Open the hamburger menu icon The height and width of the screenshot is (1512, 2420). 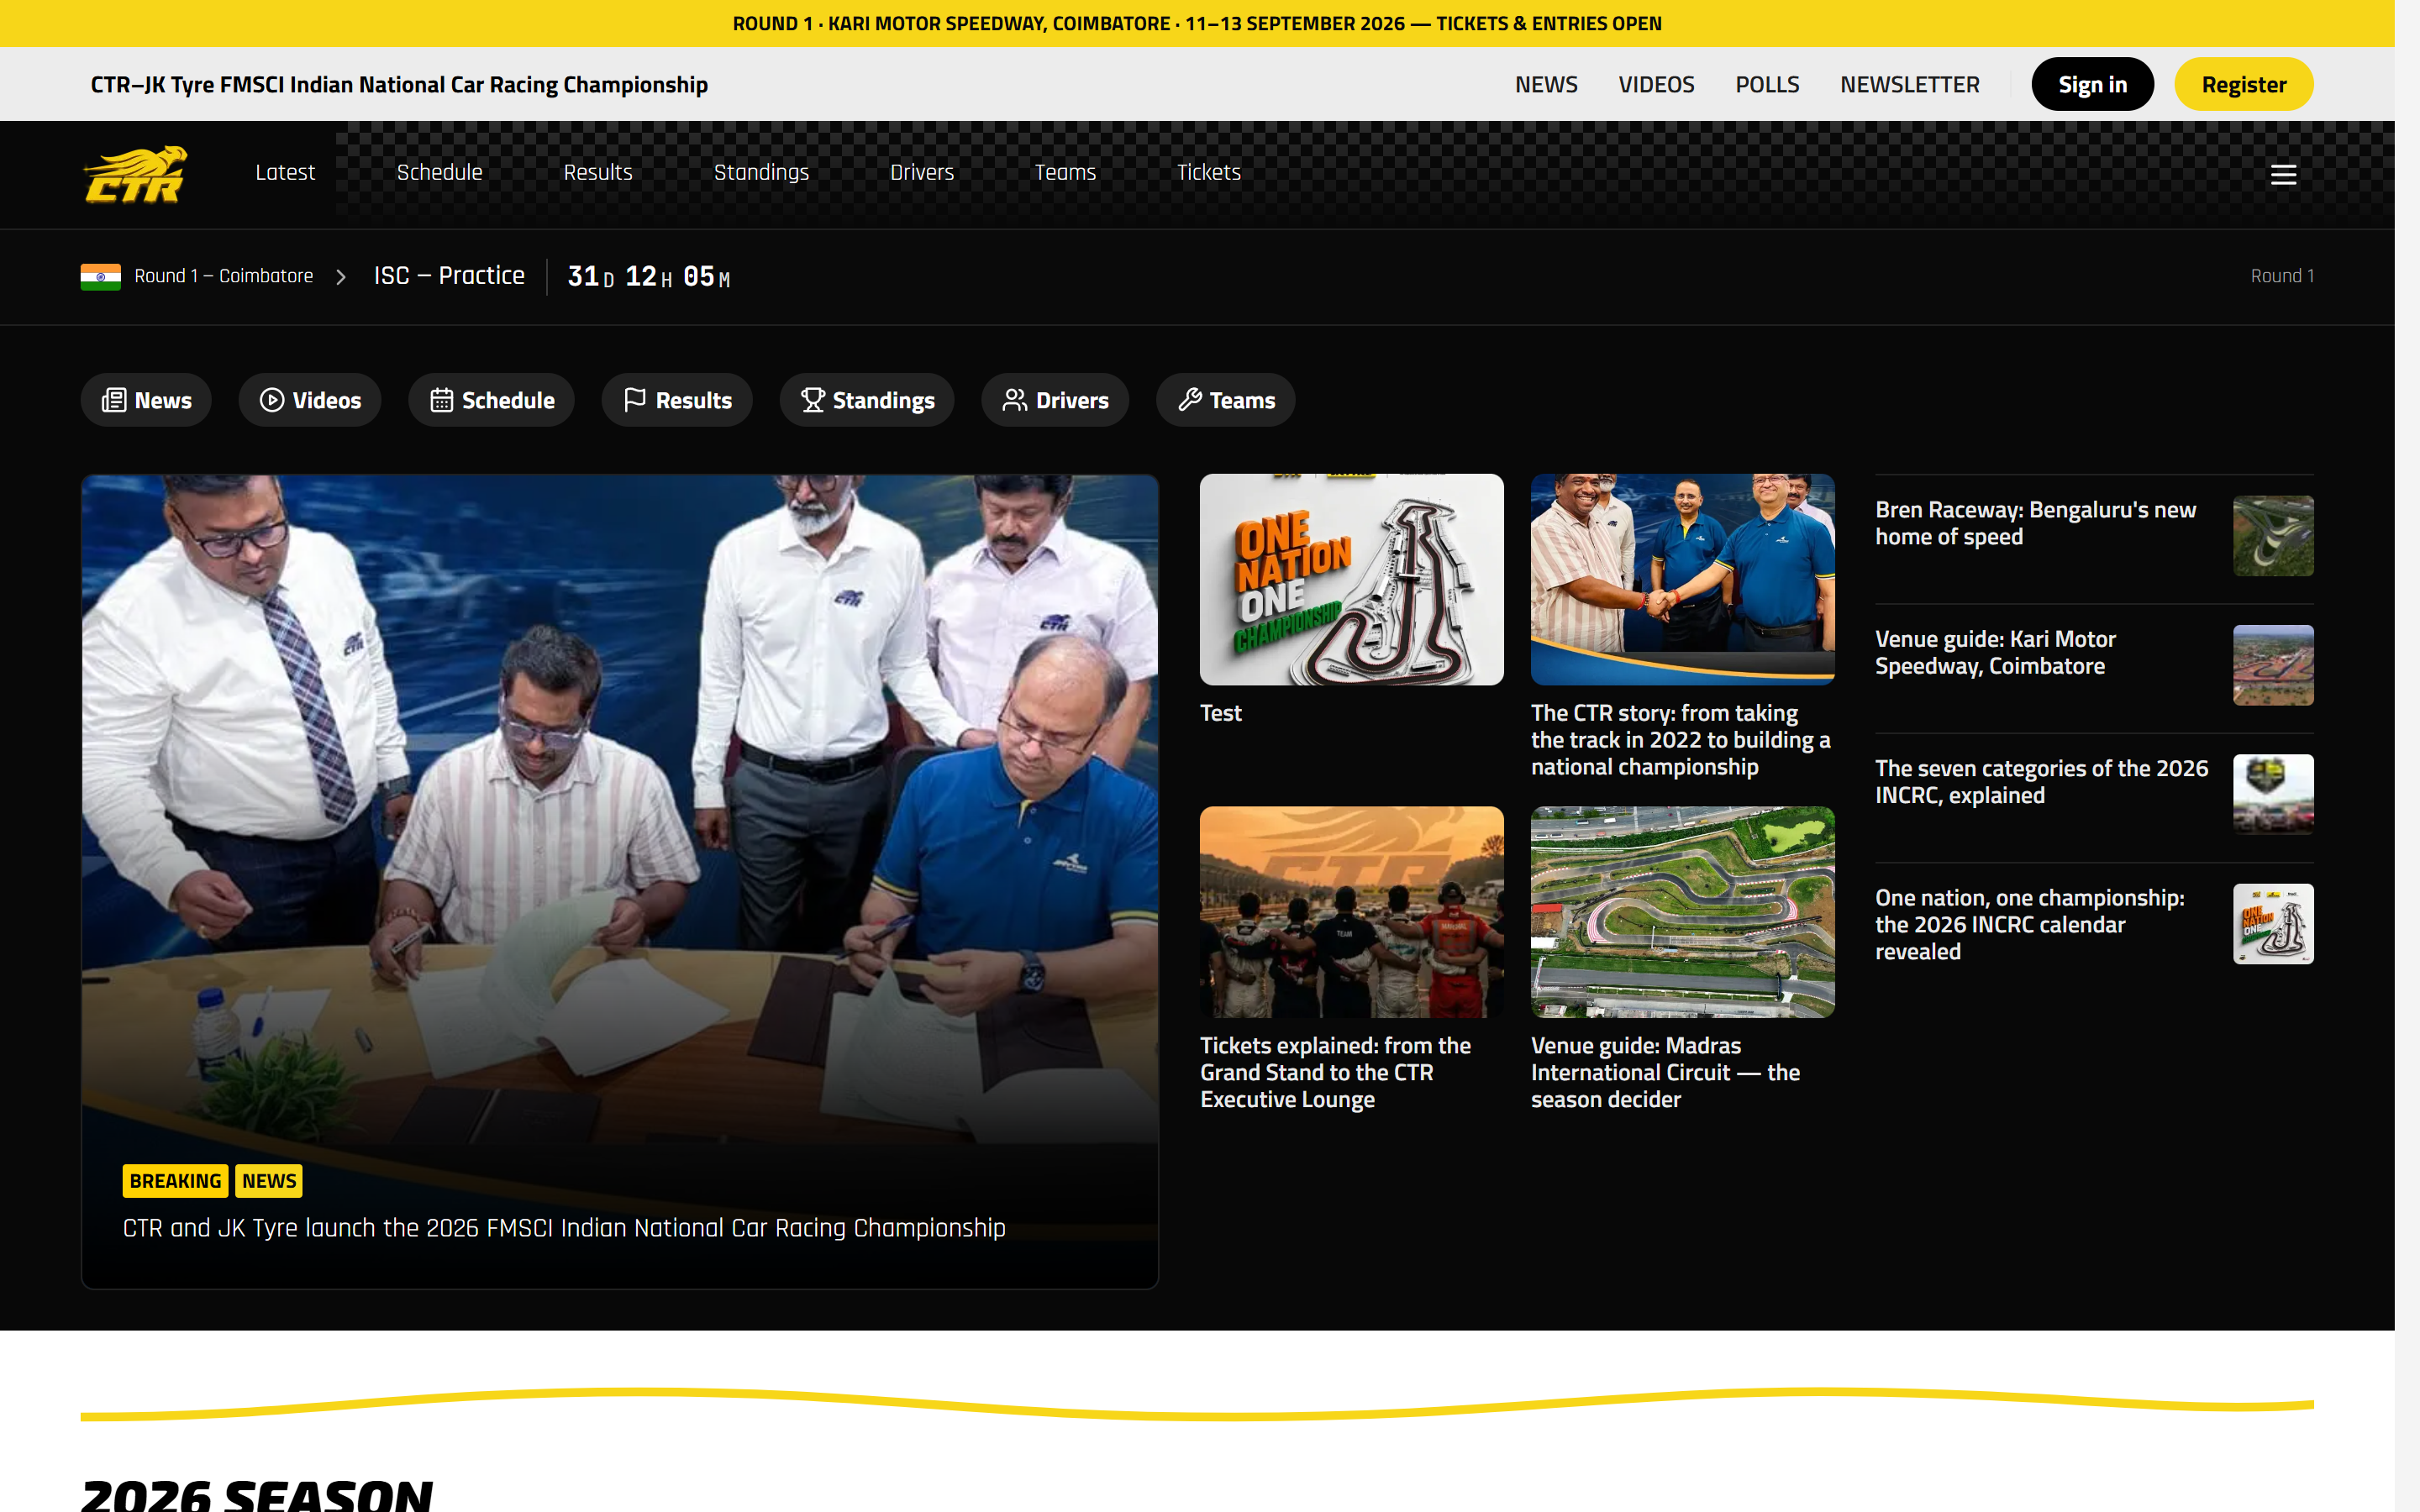coord(2283,175)
